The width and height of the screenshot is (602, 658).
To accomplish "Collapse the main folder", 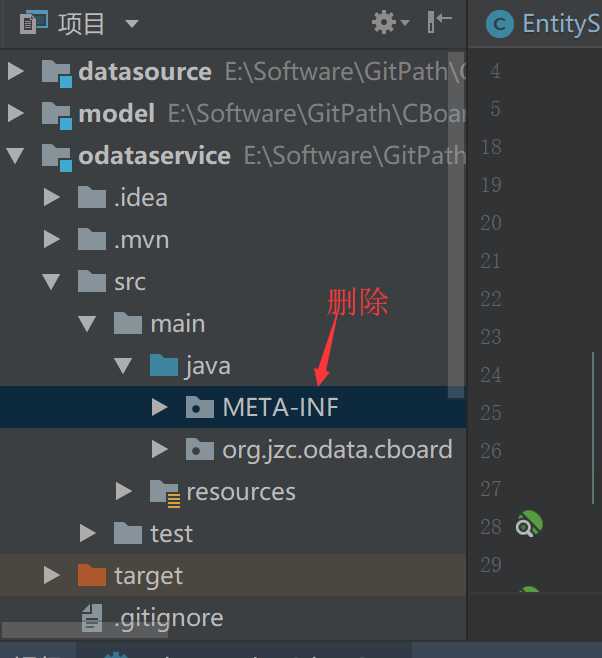I will [87, 324].
